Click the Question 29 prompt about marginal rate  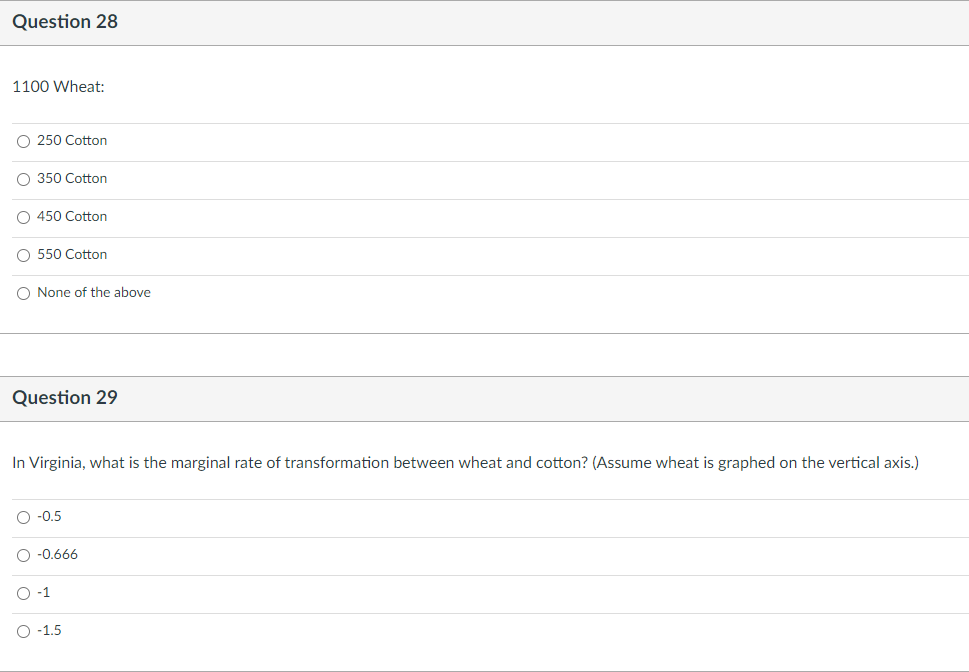(x=465, y=463)
